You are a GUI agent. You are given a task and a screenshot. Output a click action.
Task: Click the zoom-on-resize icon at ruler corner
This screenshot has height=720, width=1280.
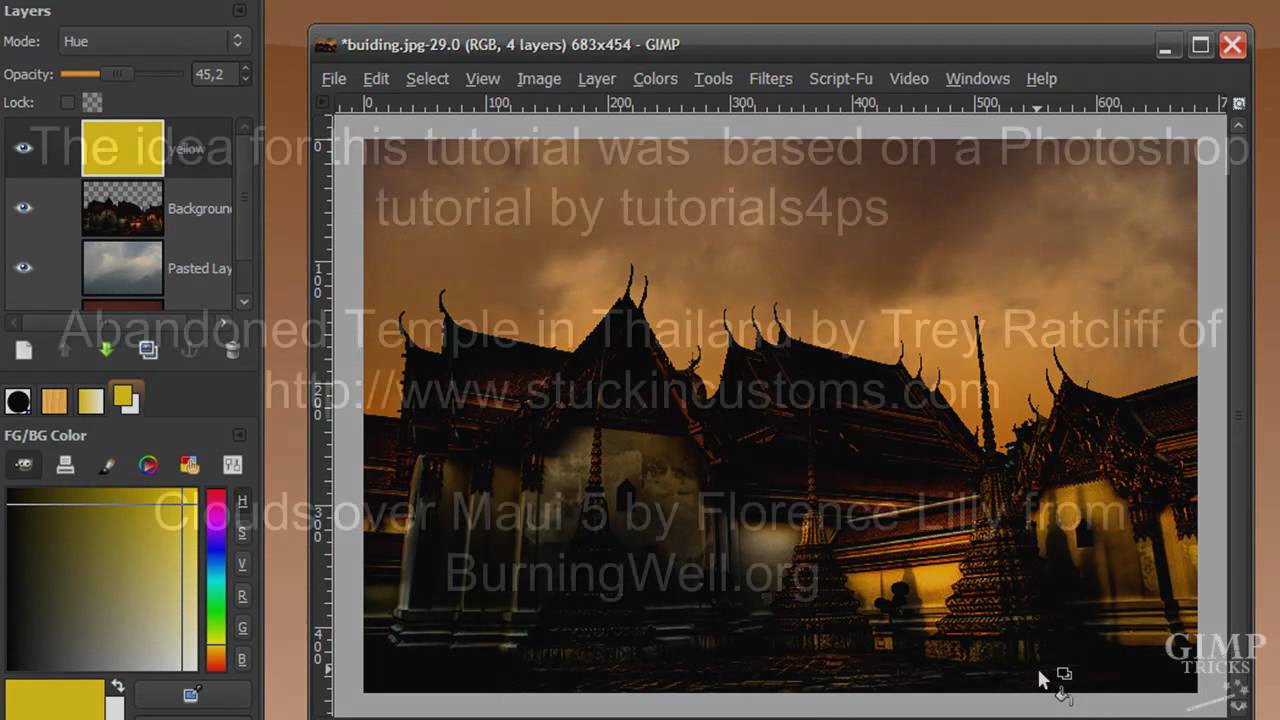tap(1239, 103)
